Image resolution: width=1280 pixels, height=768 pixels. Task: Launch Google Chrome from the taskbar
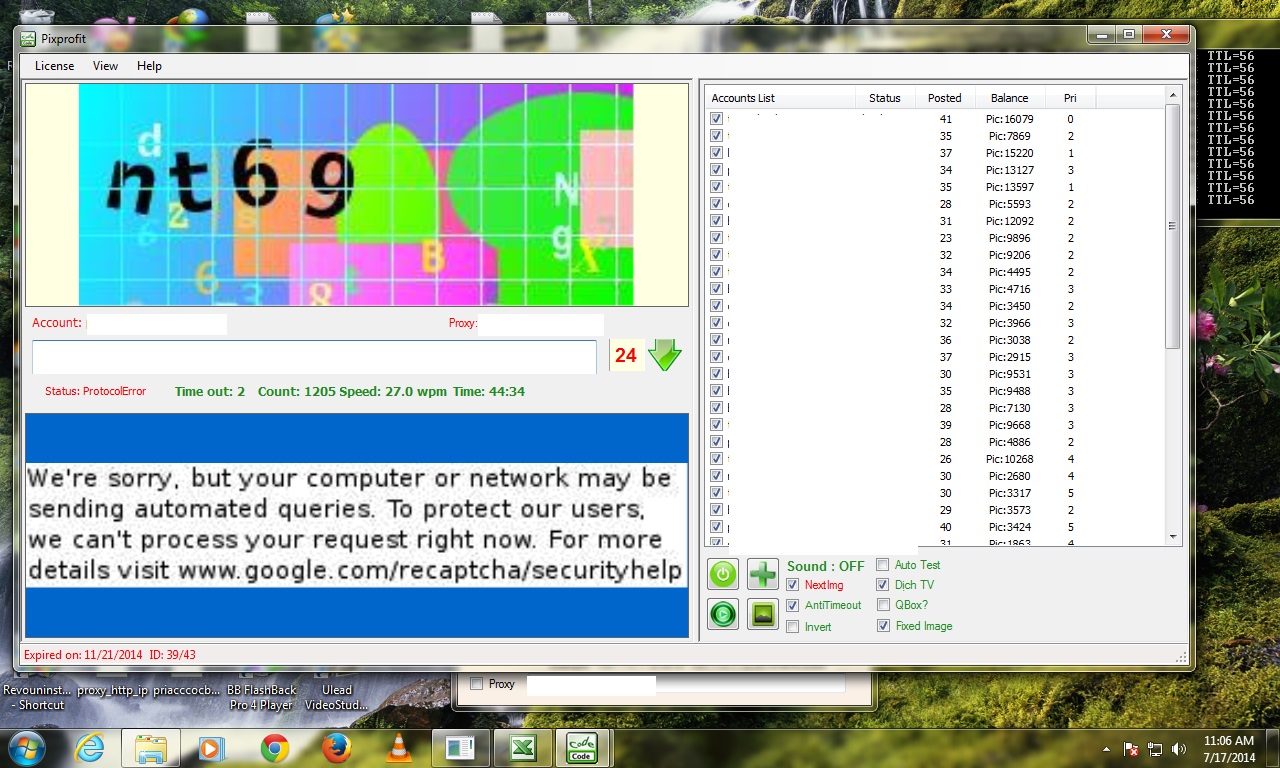click(x=275, y=748)
